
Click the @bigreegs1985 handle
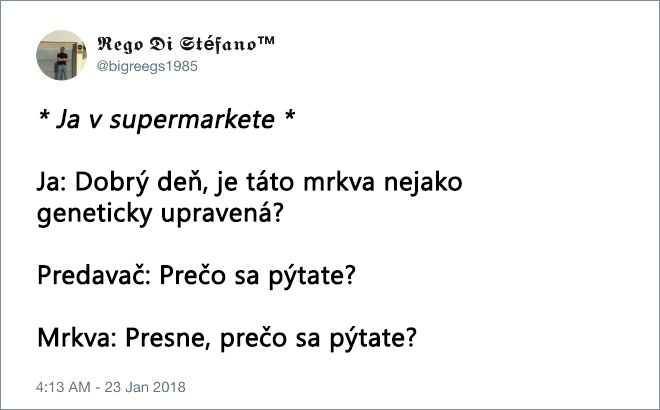click(x=141, y=67)
